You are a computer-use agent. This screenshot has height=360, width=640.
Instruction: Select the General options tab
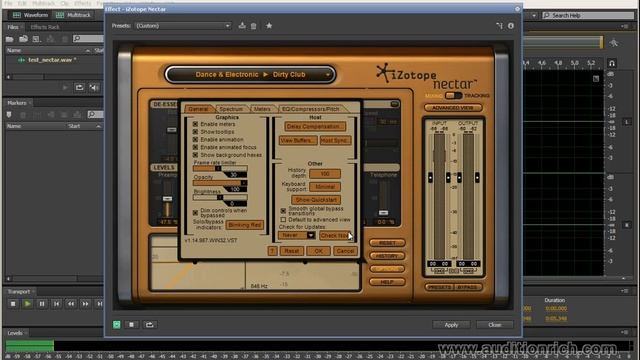(x=198, y=109)
